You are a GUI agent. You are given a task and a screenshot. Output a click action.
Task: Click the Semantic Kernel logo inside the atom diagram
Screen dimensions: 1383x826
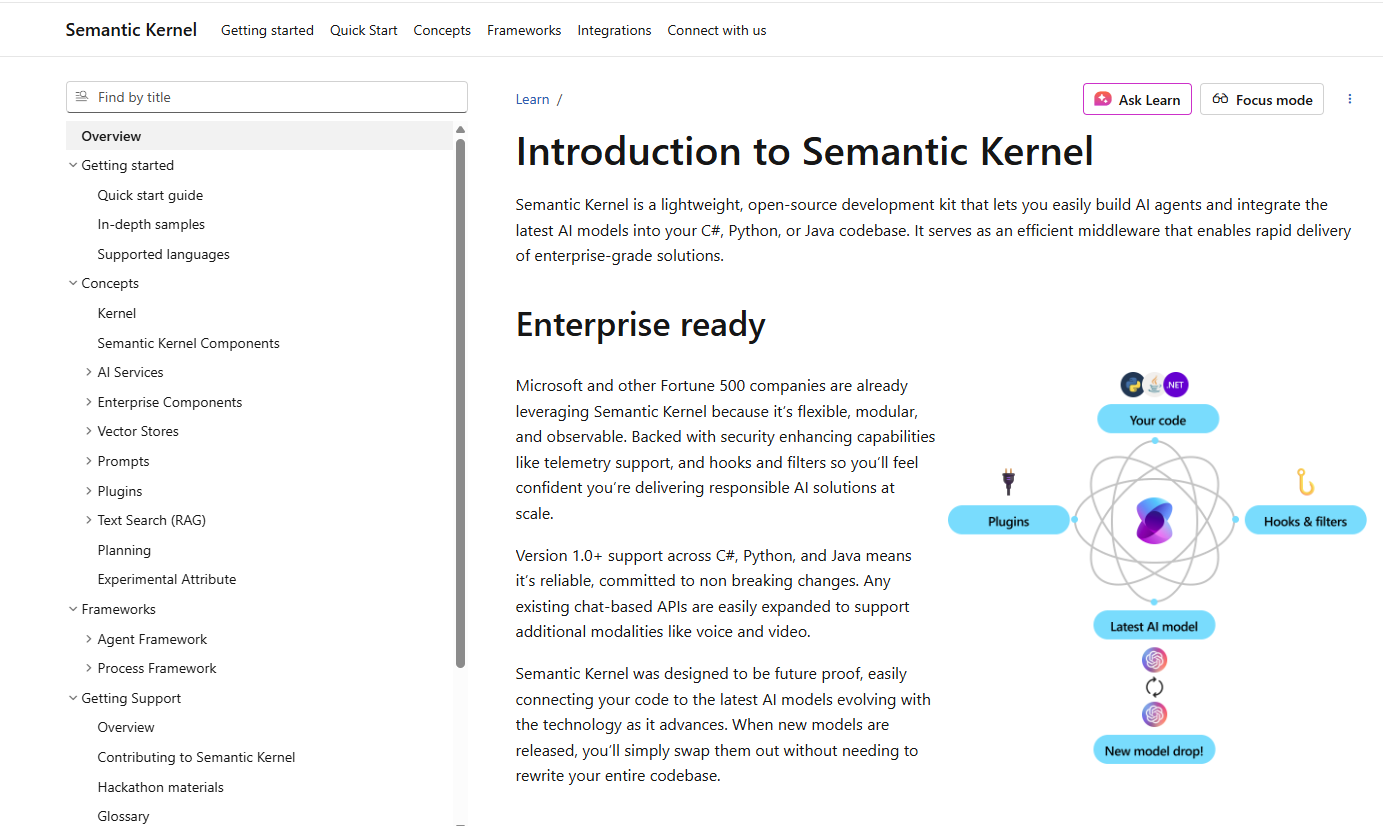coord(1156,520)
